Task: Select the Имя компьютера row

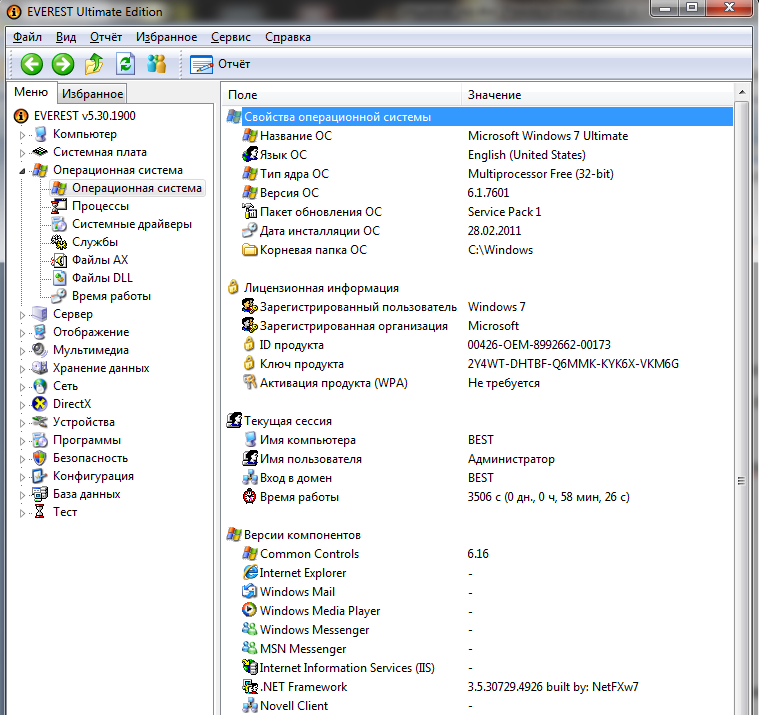Action: pyautogui.click(x=479, y=440)
